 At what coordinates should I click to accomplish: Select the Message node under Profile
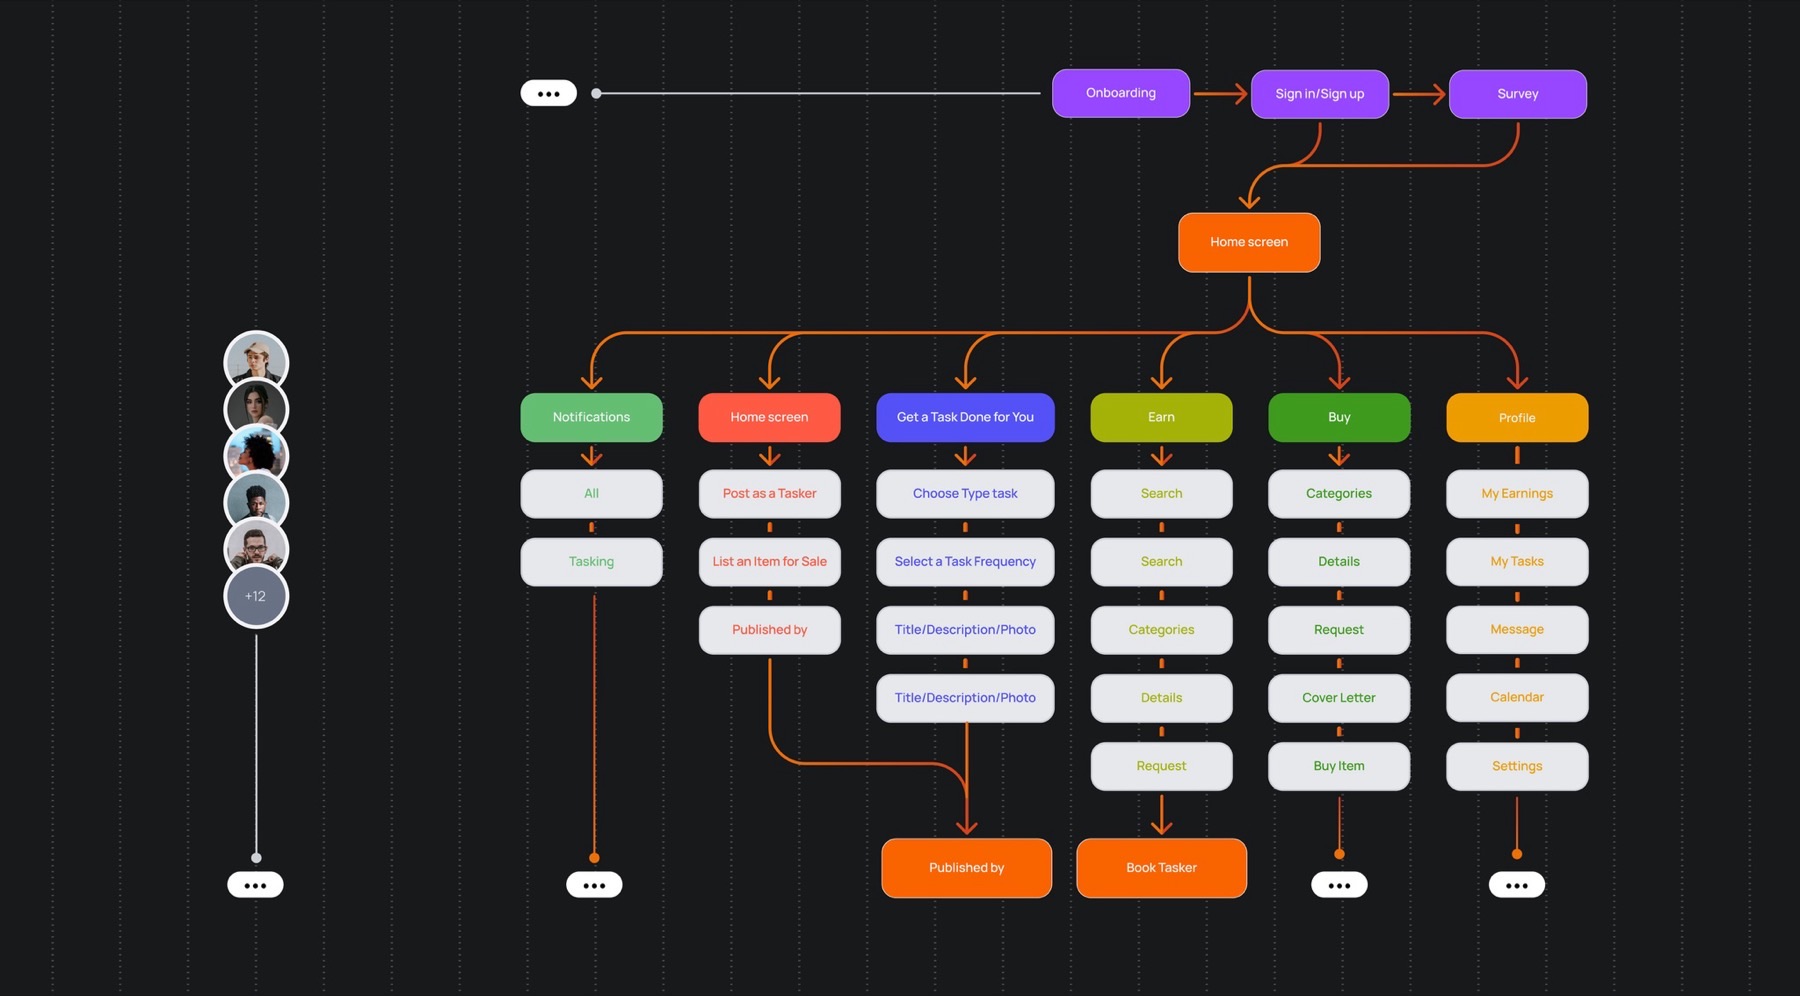tap(1517, 630)
